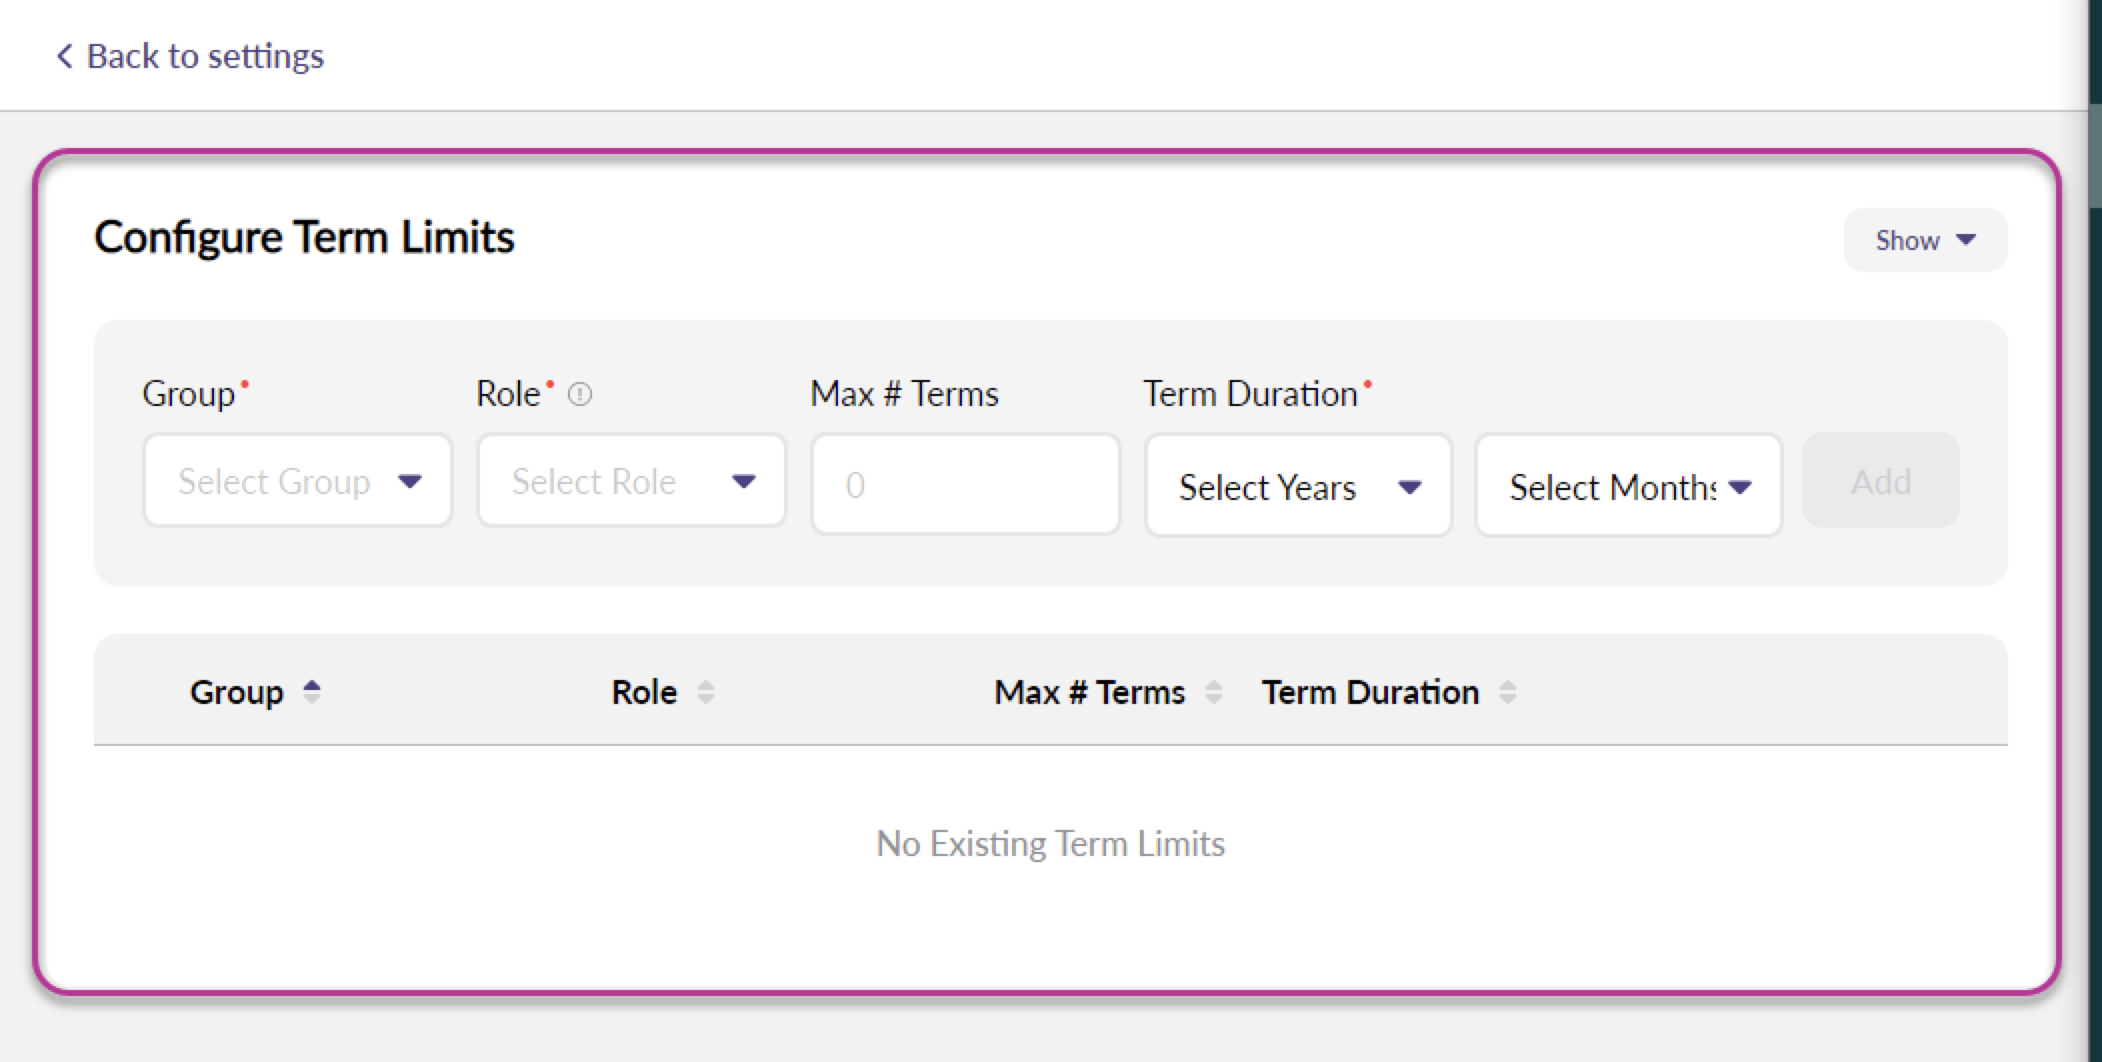Toggle sort icon beside Role column
Viewport: 2102px width, 1062px height.
[x=706, y=692]
